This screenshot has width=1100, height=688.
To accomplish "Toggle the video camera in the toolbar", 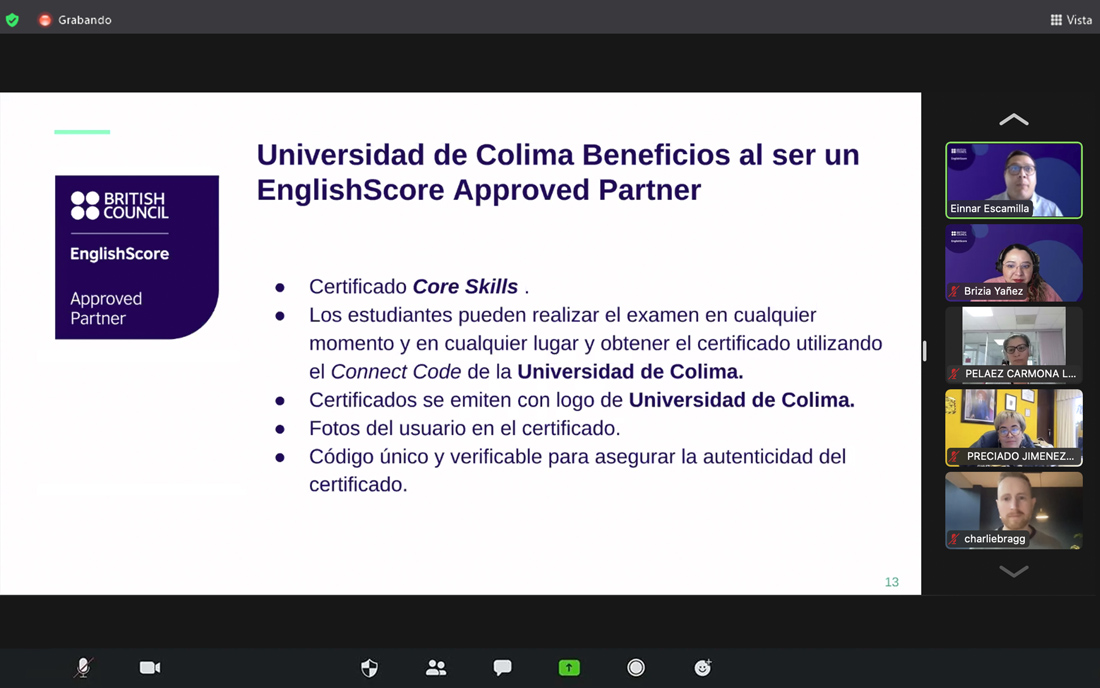I will click(x=150, y=668).
